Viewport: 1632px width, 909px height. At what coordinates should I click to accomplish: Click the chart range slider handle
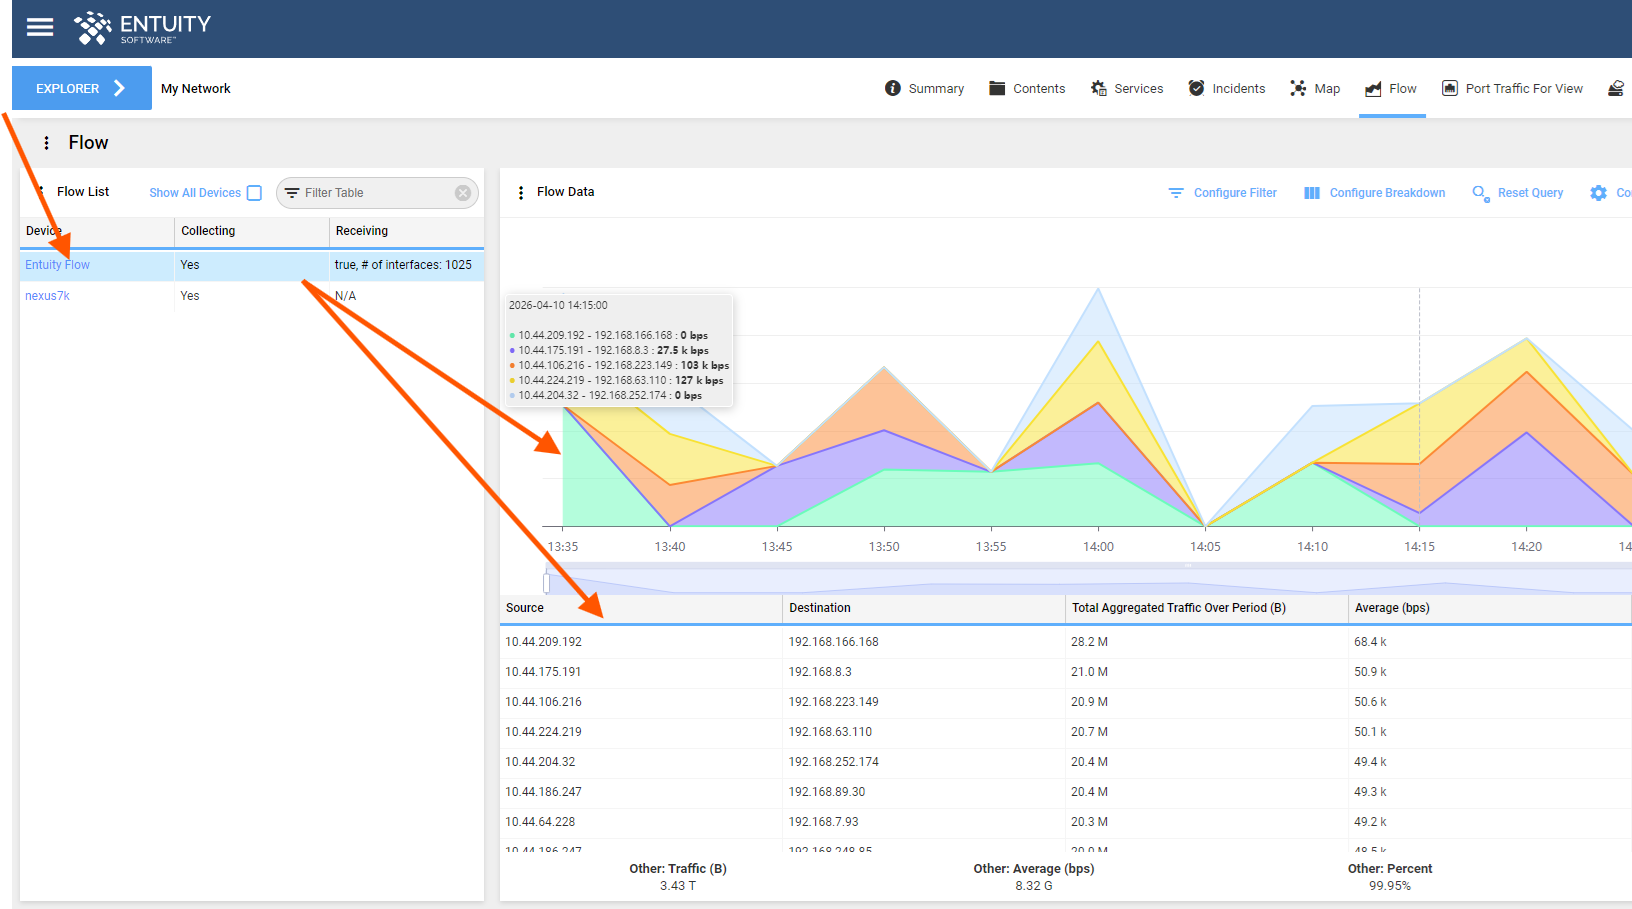coord(547,581)
